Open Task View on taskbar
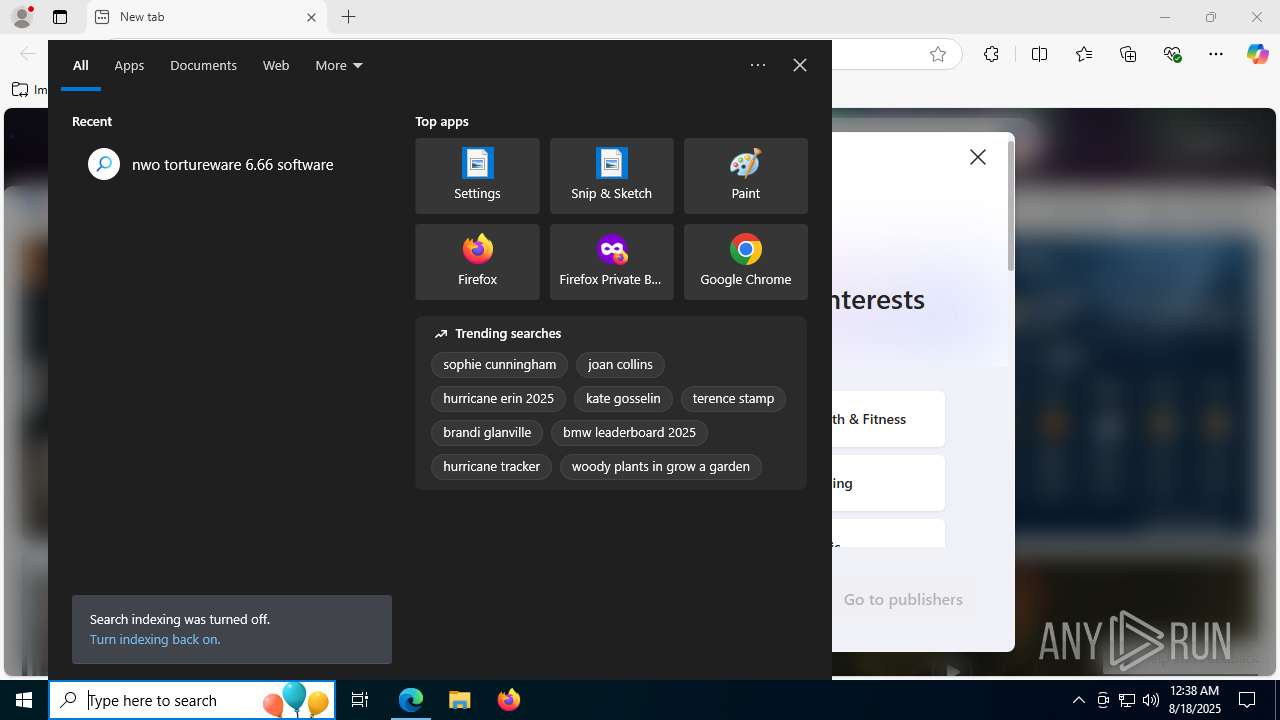 tap(360, 700)
